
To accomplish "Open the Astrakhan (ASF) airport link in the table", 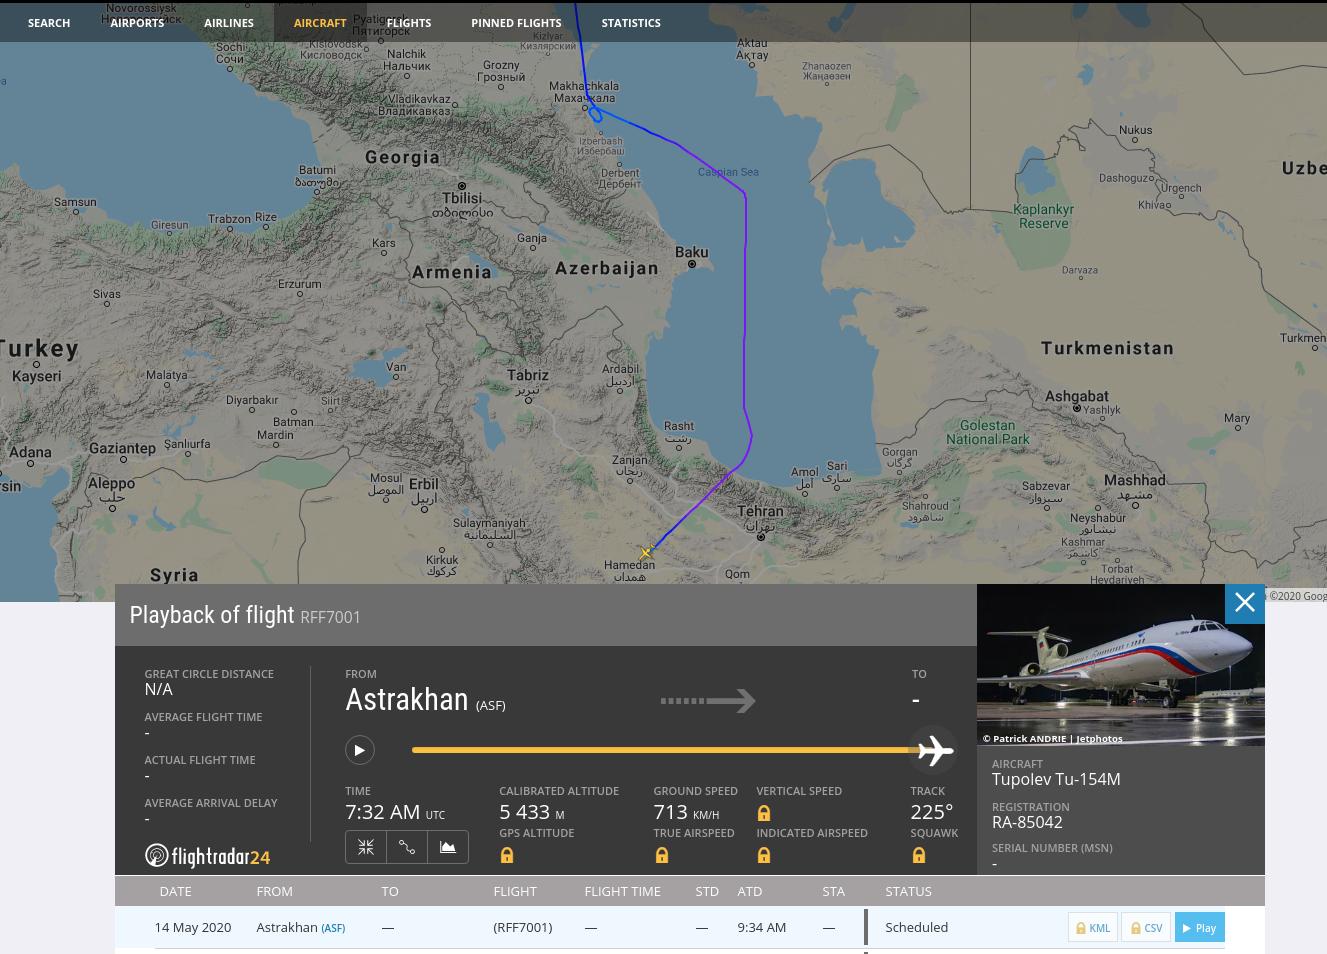I will pos(332,928).
